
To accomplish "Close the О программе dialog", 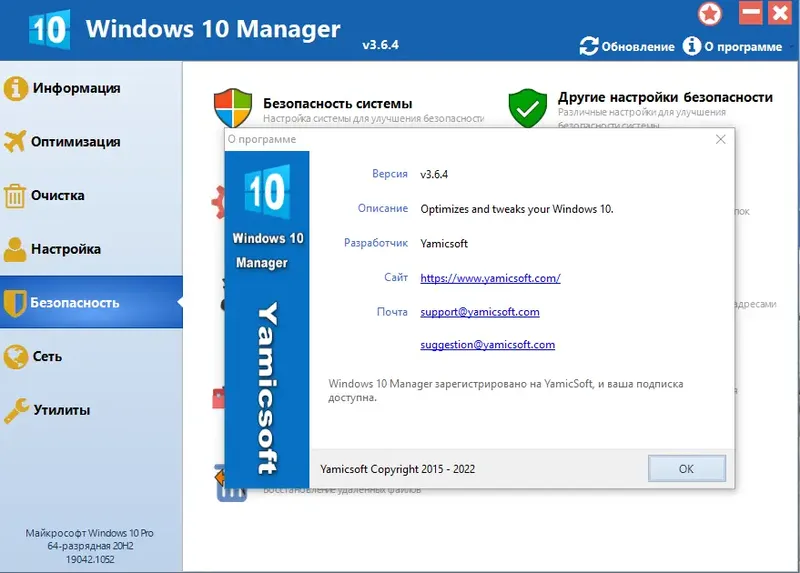I will point(720,139).
